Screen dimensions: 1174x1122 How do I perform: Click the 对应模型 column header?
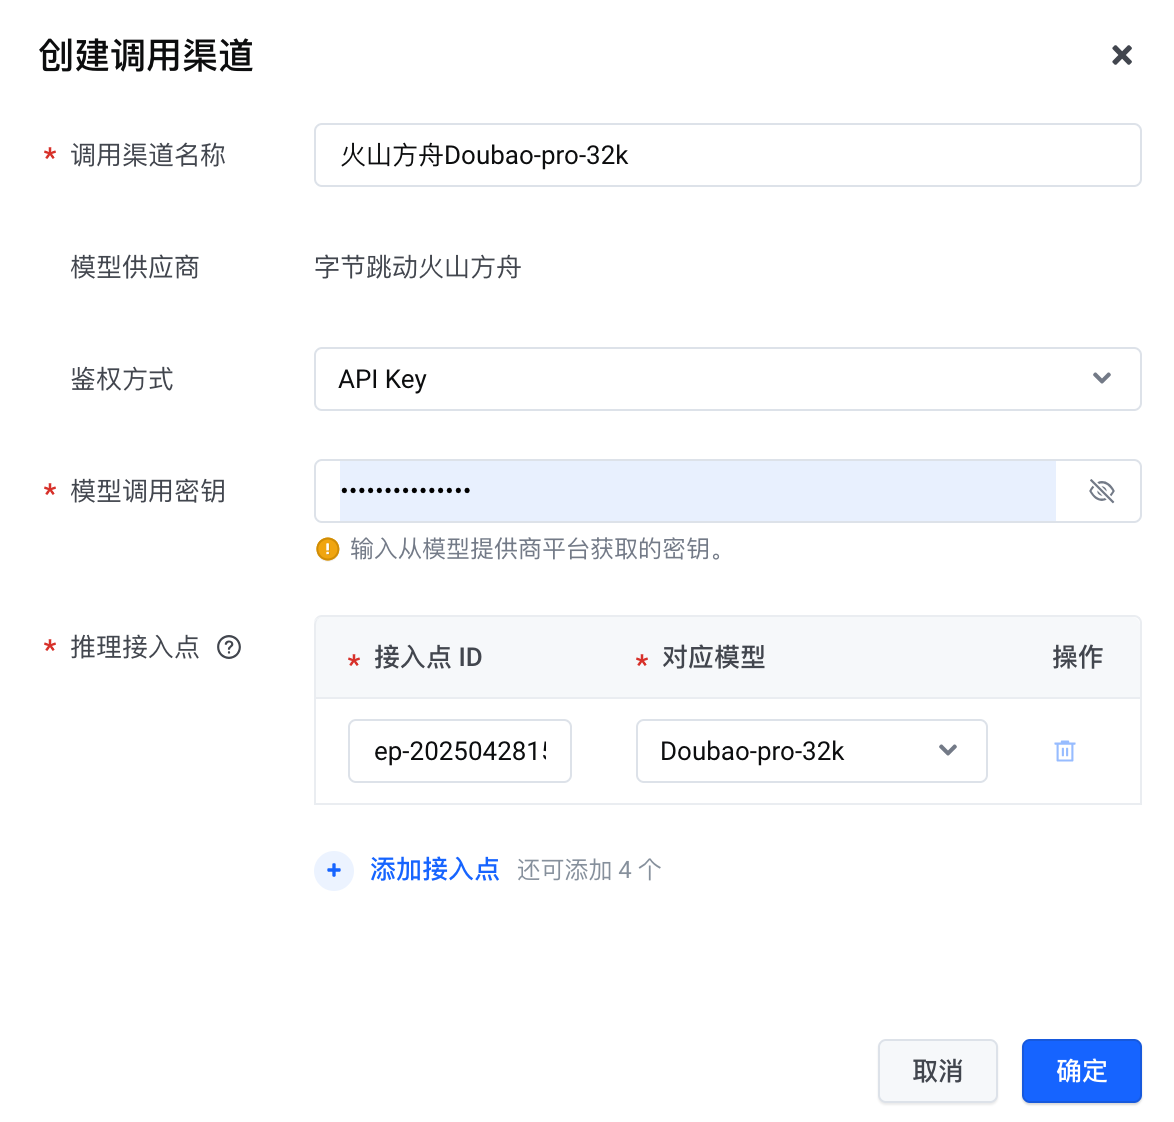(714, 657)
